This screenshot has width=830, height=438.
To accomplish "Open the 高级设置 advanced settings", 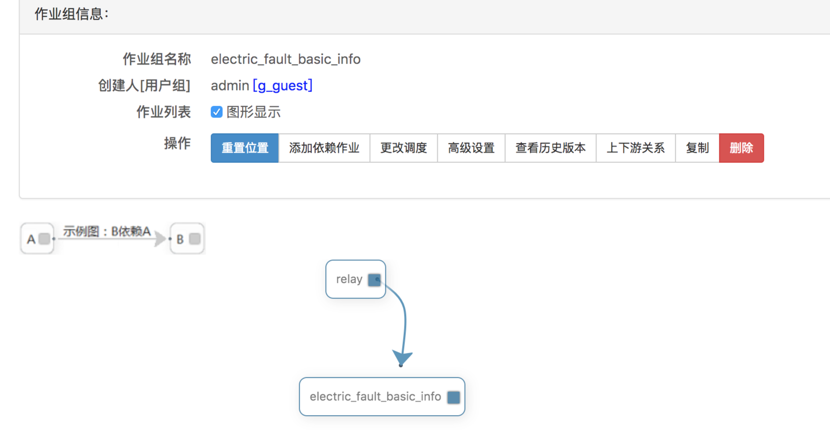I will click(x=471, y=148).
